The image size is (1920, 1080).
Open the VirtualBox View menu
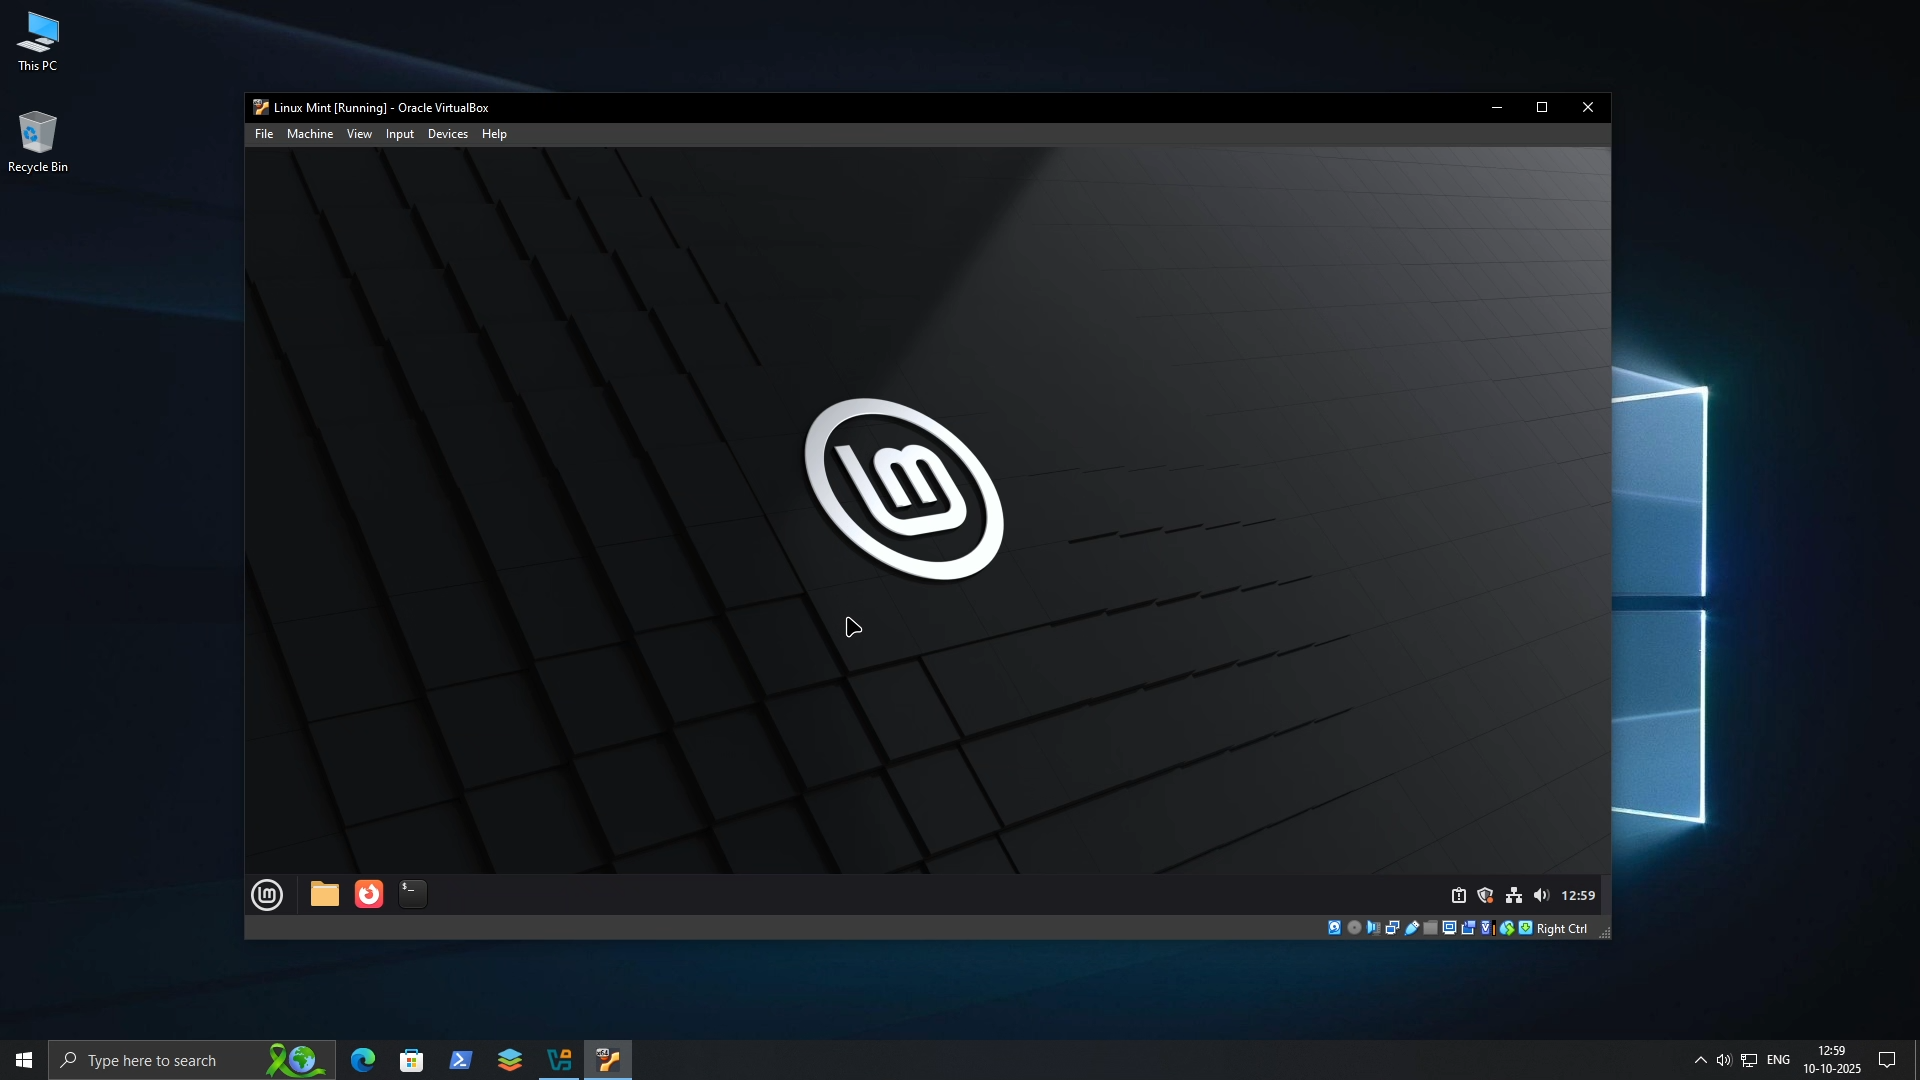coord(359,134)
